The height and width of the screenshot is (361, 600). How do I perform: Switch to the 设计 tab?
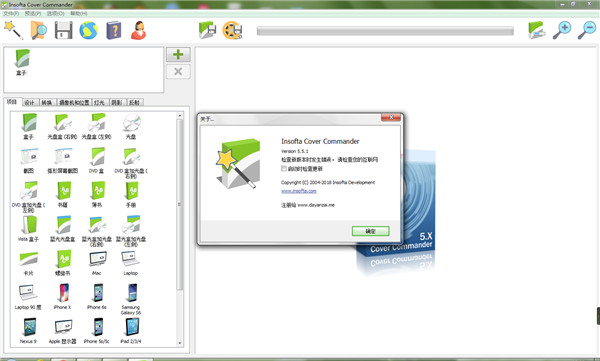click(x=29, y=102)
